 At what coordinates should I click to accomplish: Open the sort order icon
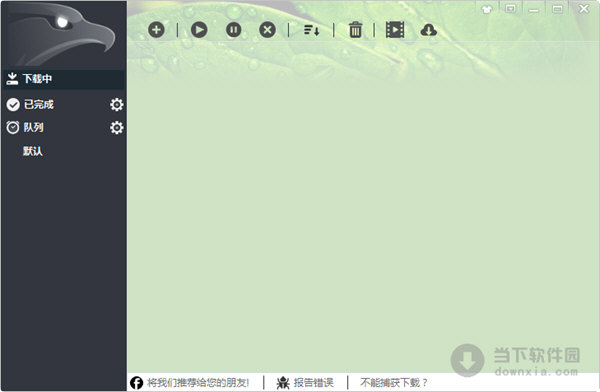(311, 30)
